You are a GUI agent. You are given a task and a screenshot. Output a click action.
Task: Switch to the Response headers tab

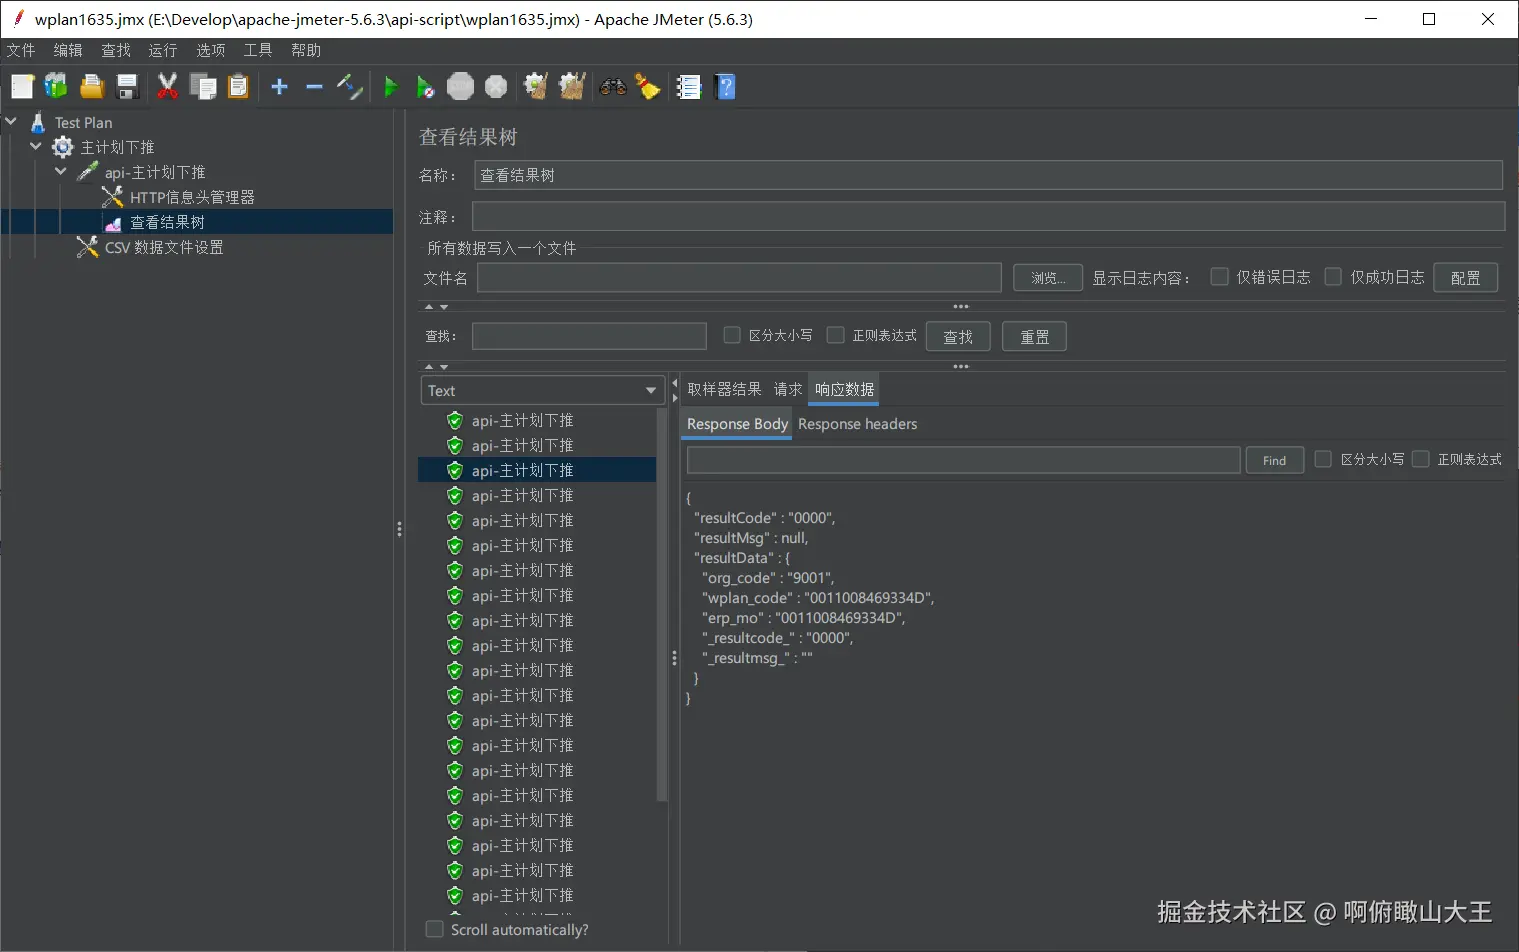(x=857, y=424)
